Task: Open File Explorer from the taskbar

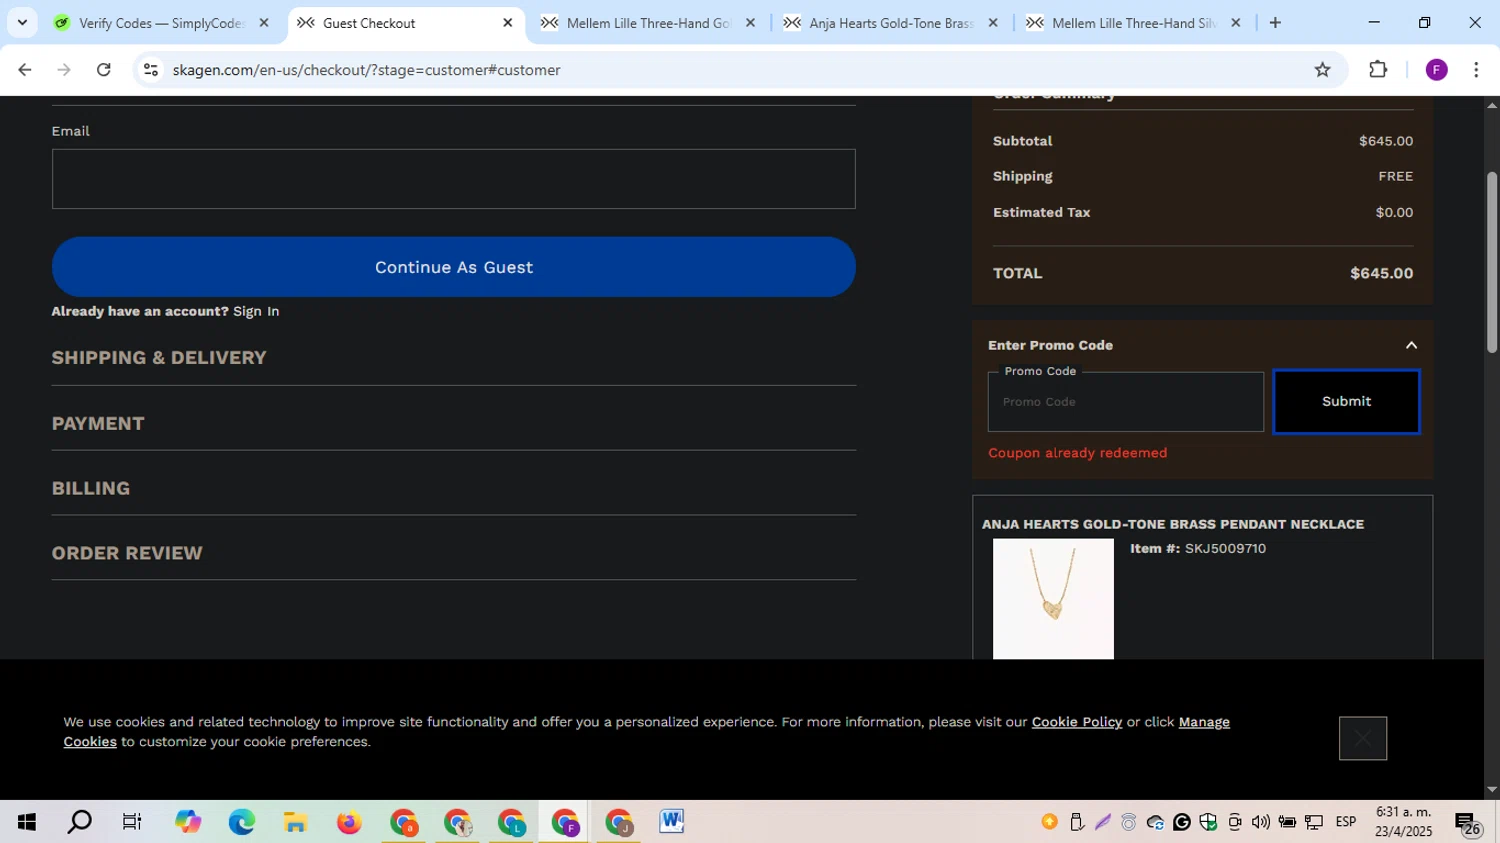Action: [x=295, y=822]
